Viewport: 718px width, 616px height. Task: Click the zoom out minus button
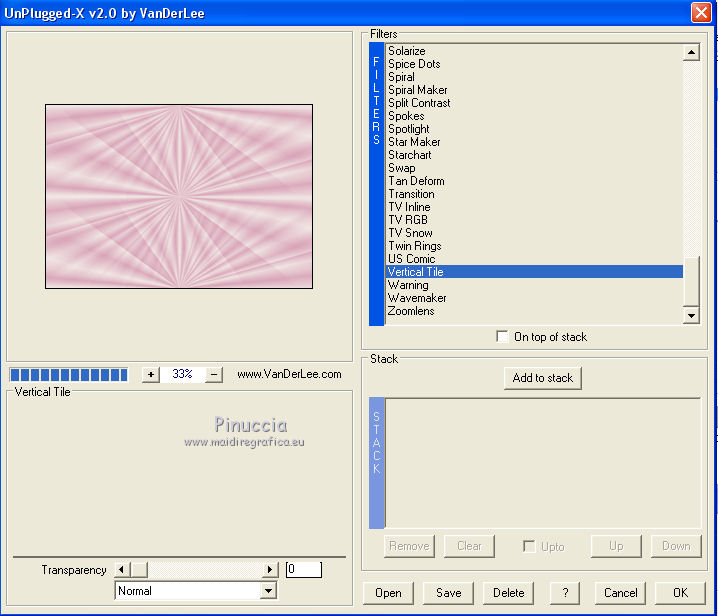click(x=214, y=375)
